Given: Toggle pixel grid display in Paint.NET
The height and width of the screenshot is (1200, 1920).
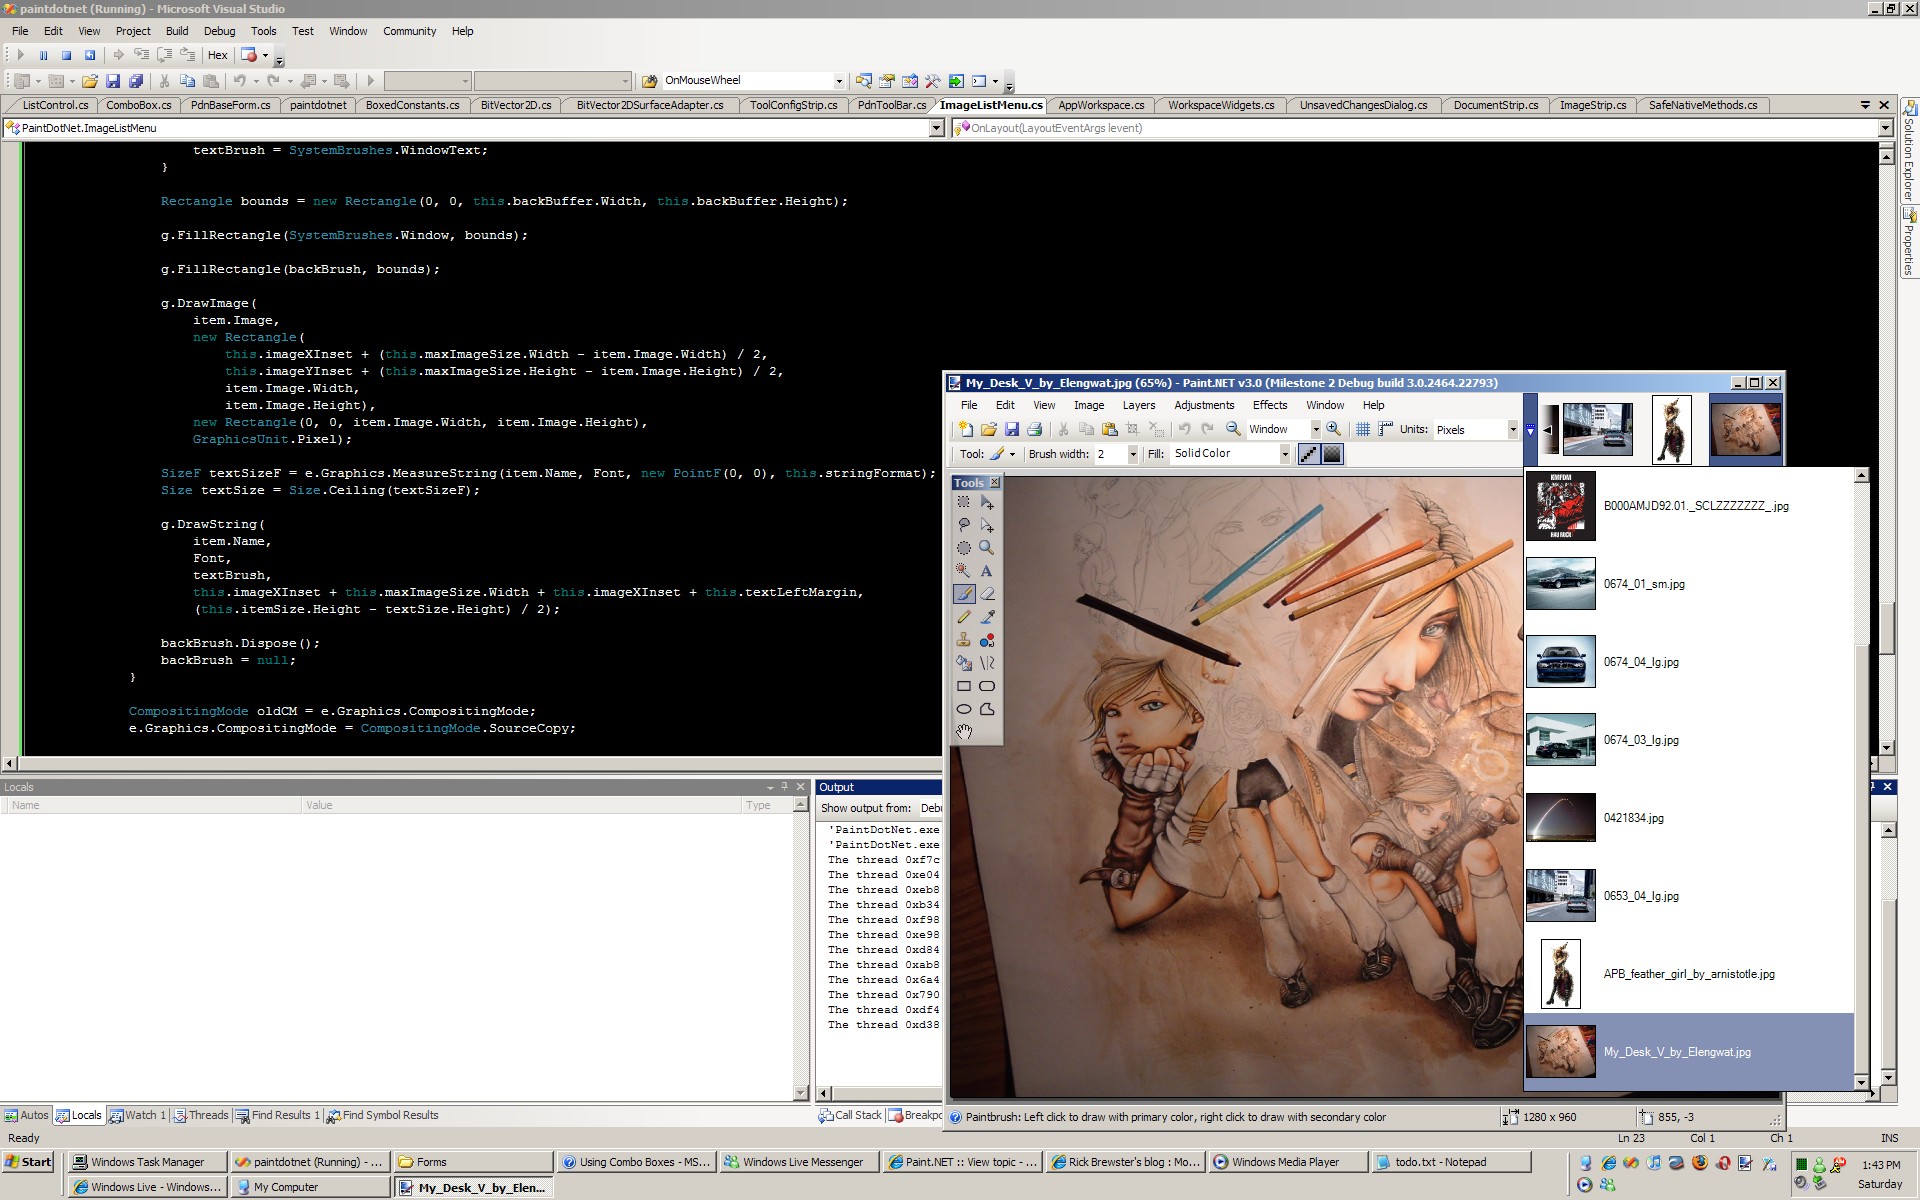Looking at the screenshot, I should coord(1363,429).
